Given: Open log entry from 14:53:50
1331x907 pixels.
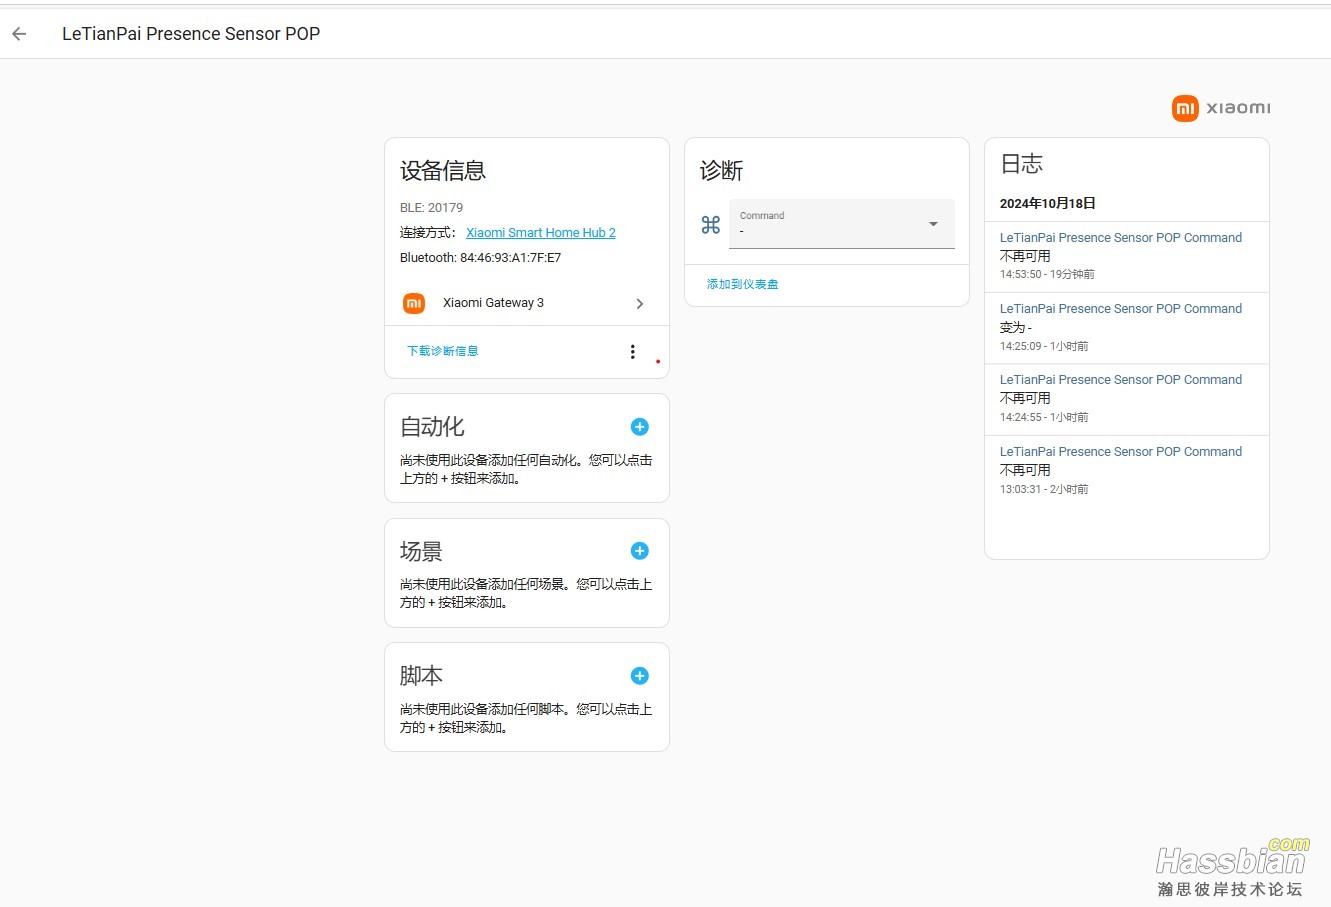Looking at the screenshot, I should 1121,238.
